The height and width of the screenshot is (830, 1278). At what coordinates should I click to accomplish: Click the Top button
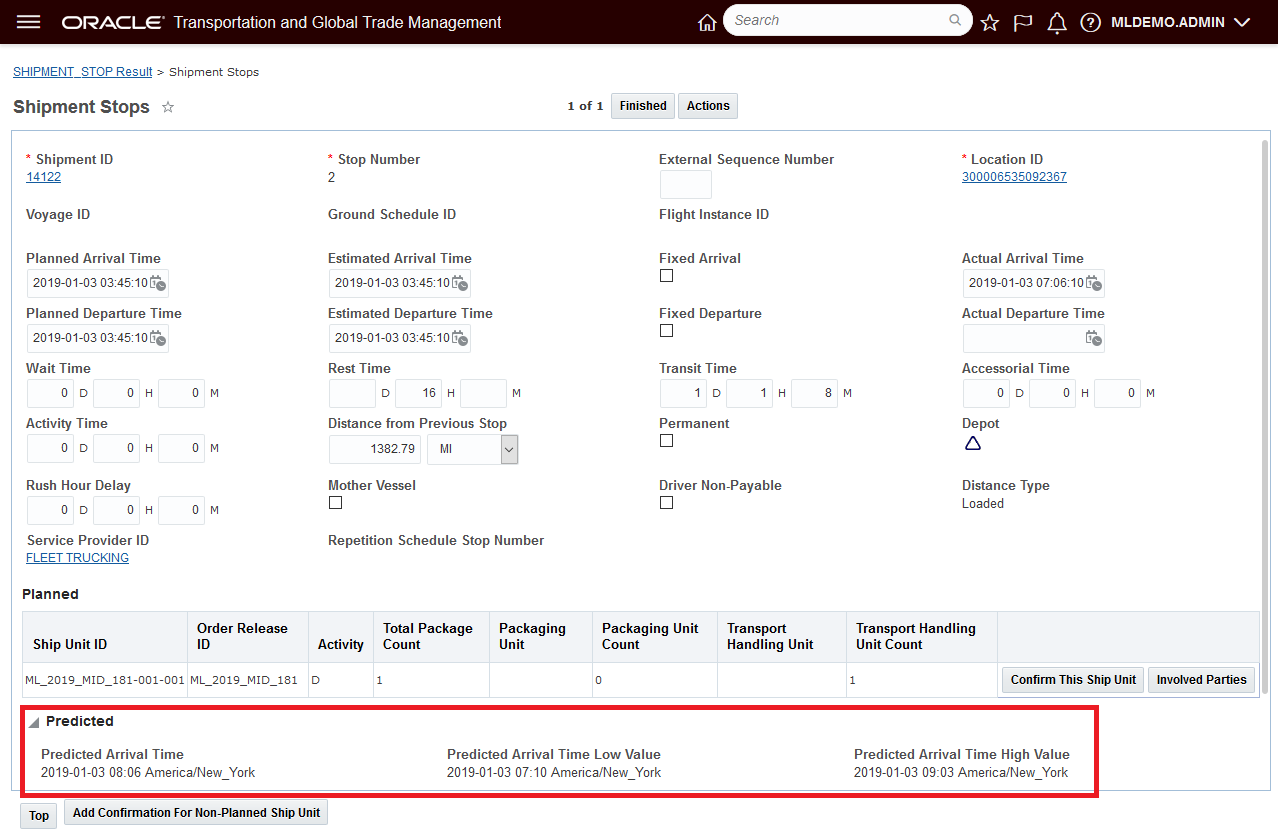[39, 815]
